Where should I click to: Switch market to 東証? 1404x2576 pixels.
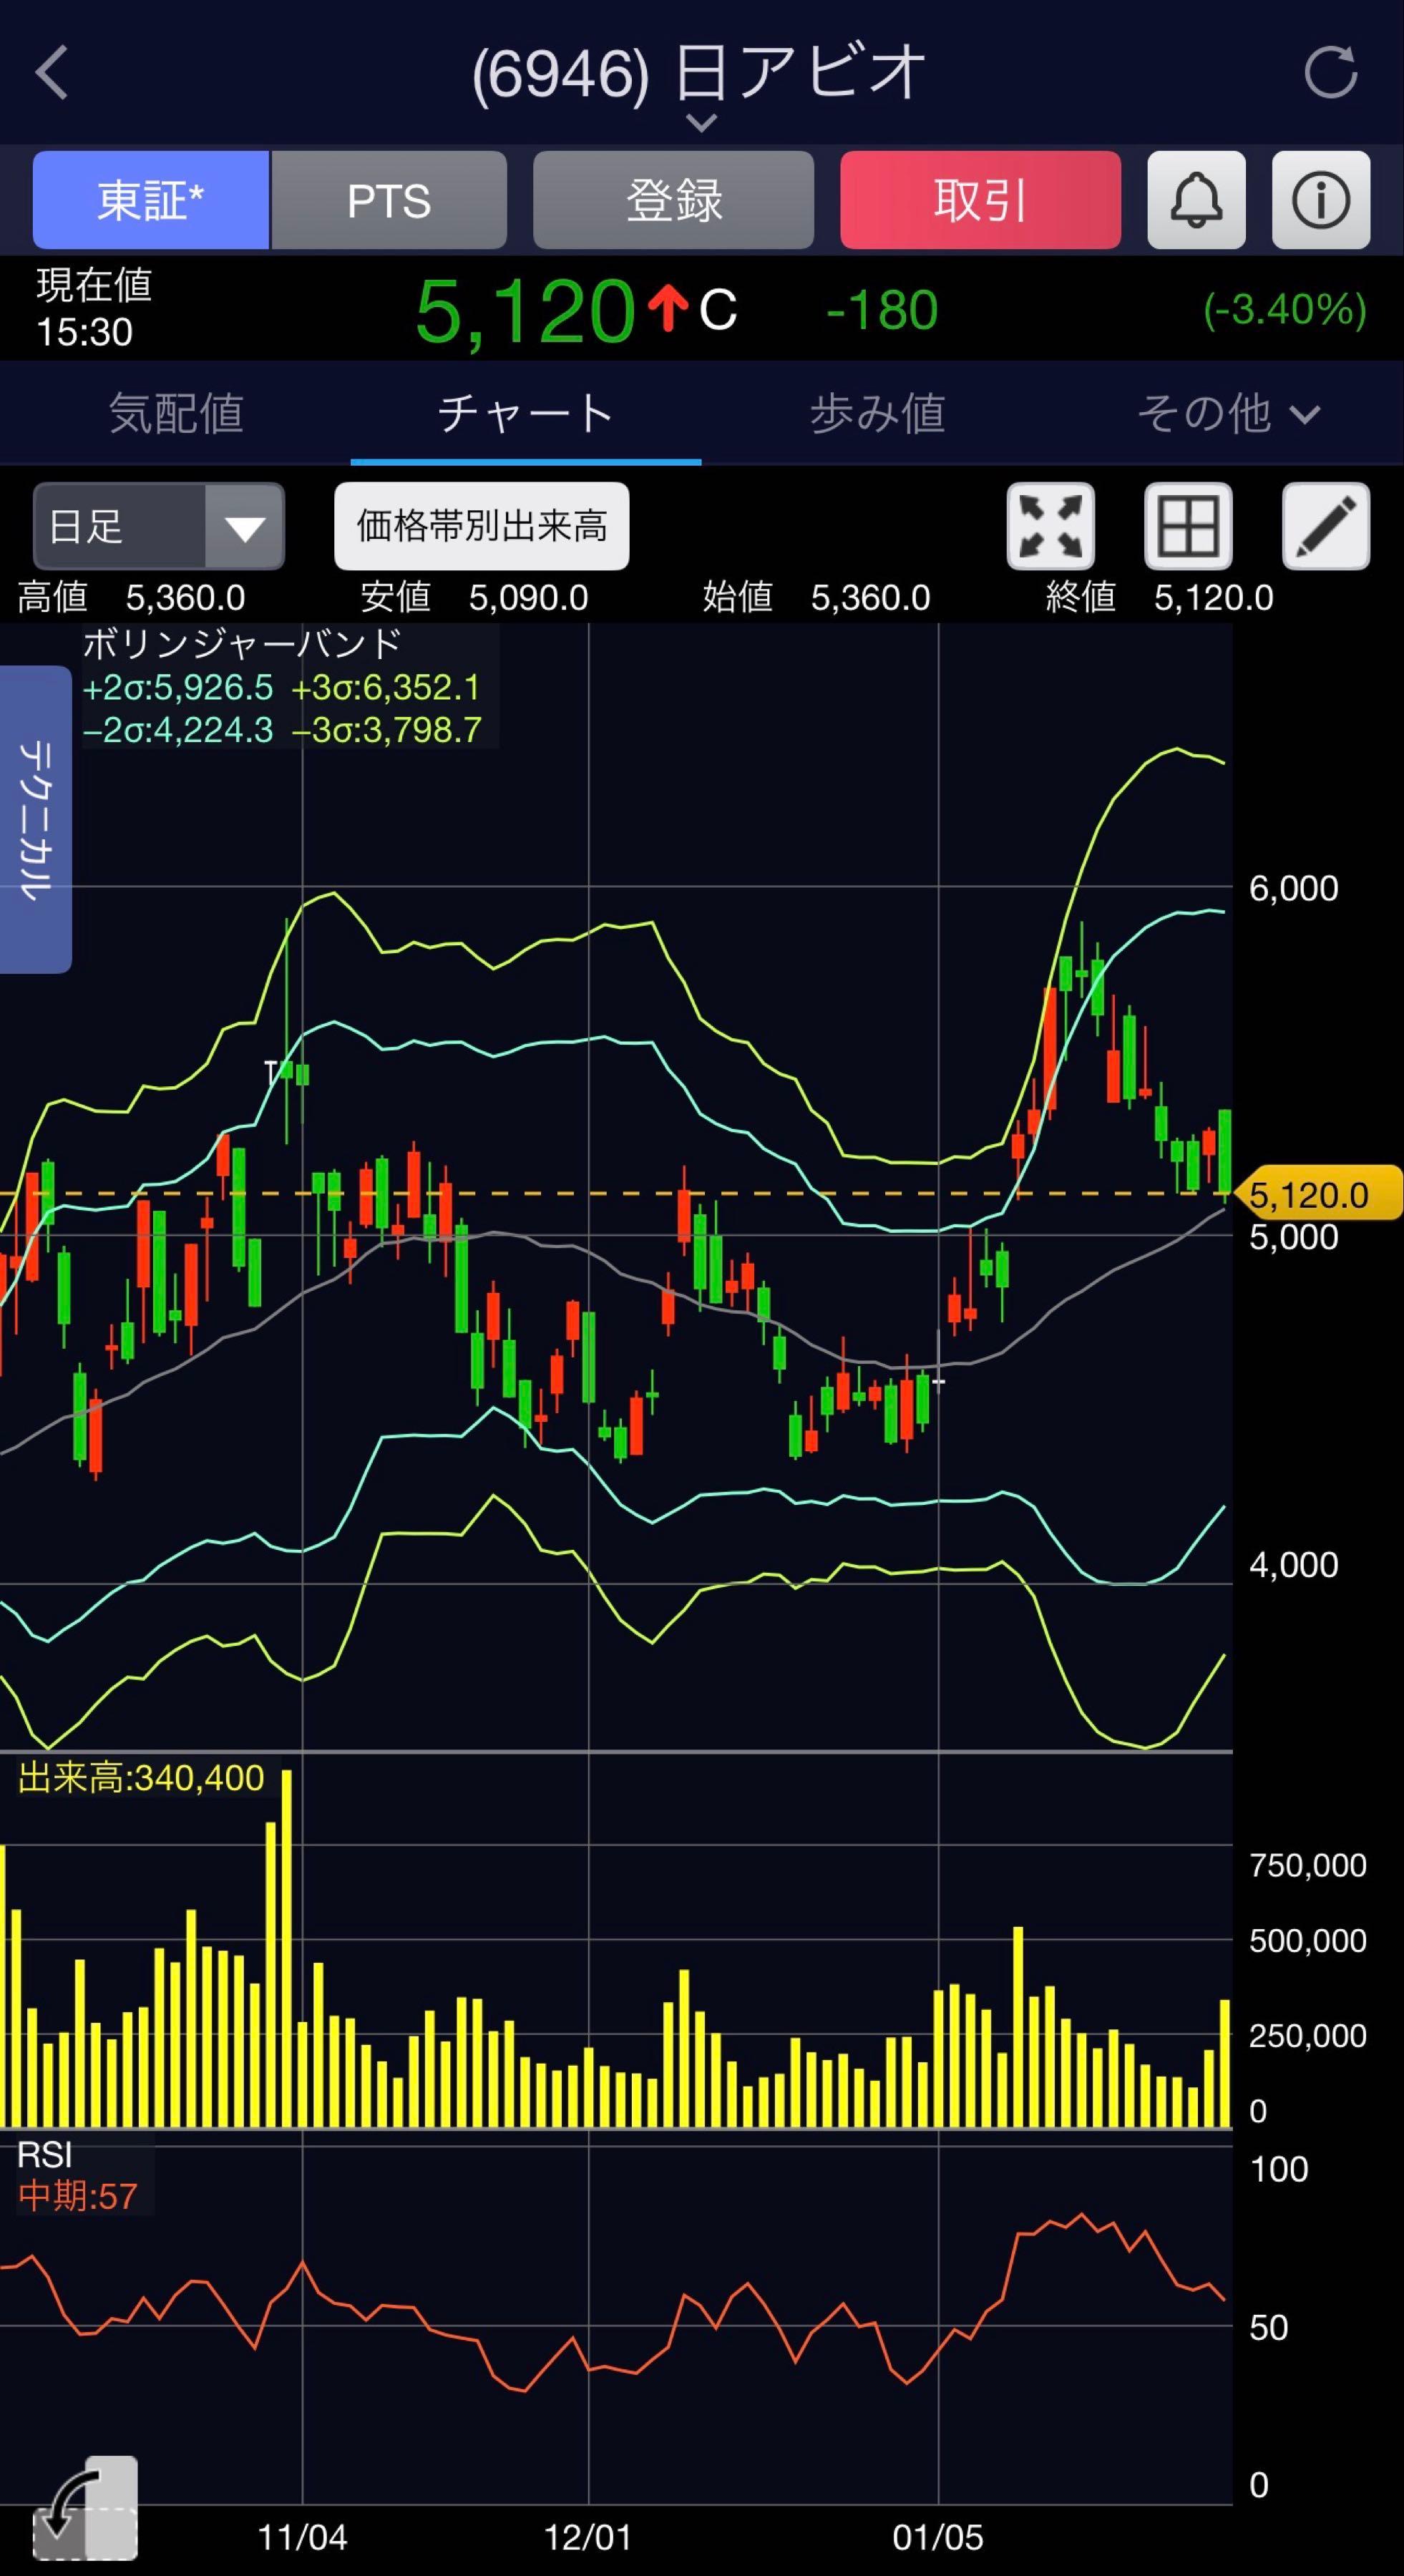click(x=150, y=200)
